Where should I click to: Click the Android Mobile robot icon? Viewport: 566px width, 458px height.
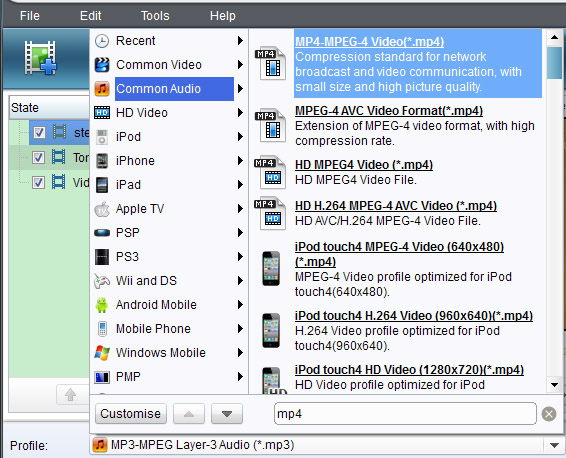click(102, 305)
